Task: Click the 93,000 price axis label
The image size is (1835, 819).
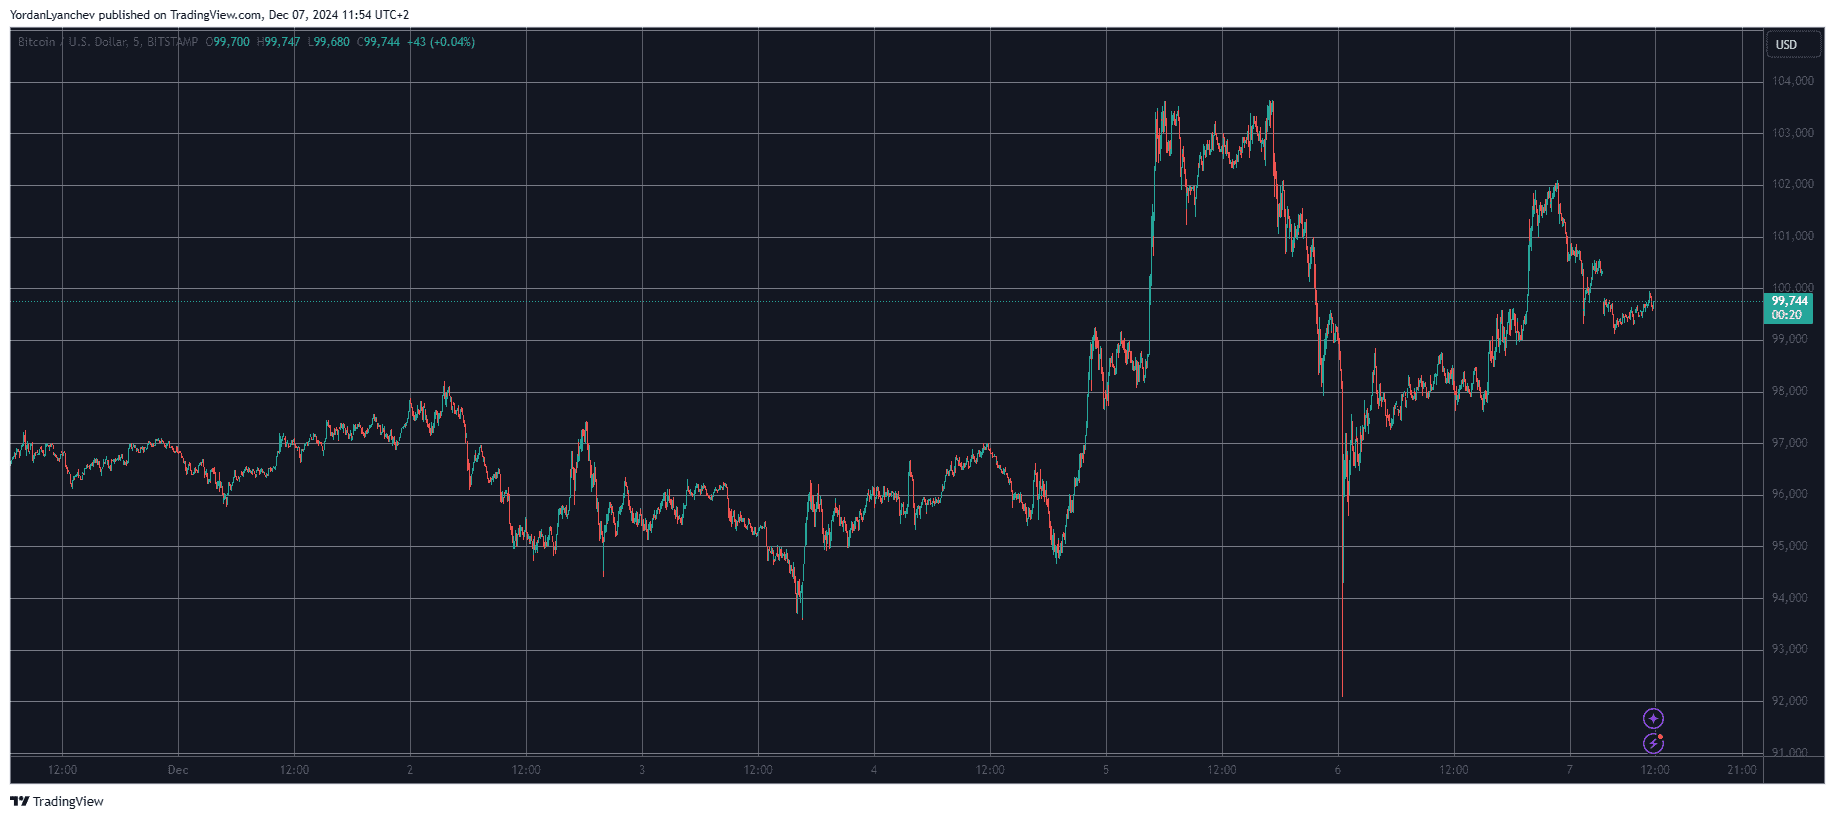Action: click(x=1790, y=649)
